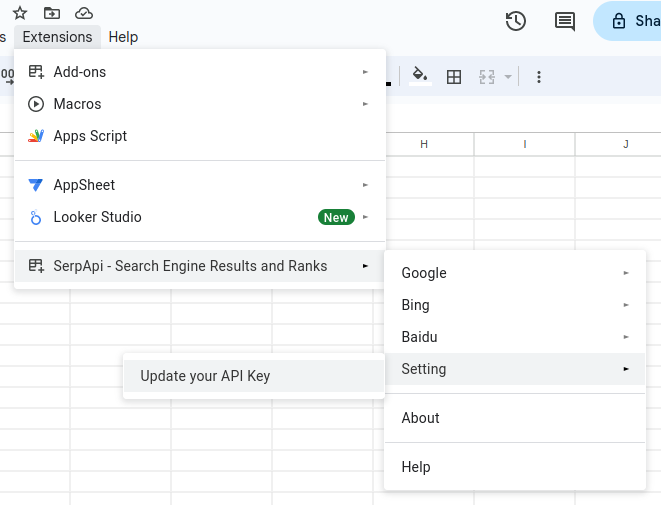Click the AppSheet submenu arrow
The width and height of the screenshot is (661, 505).
click(x=365, y=185)
